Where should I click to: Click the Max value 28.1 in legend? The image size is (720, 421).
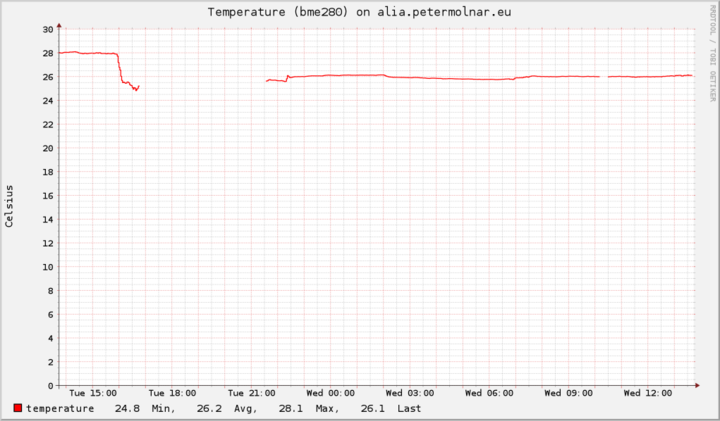pos(290,408)
